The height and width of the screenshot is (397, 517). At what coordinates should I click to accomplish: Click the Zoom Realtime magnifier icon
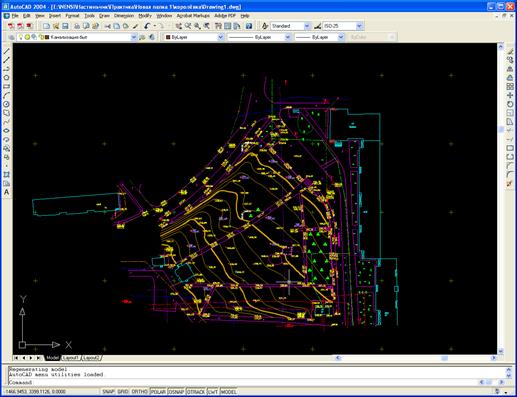[x=188, y=26]
